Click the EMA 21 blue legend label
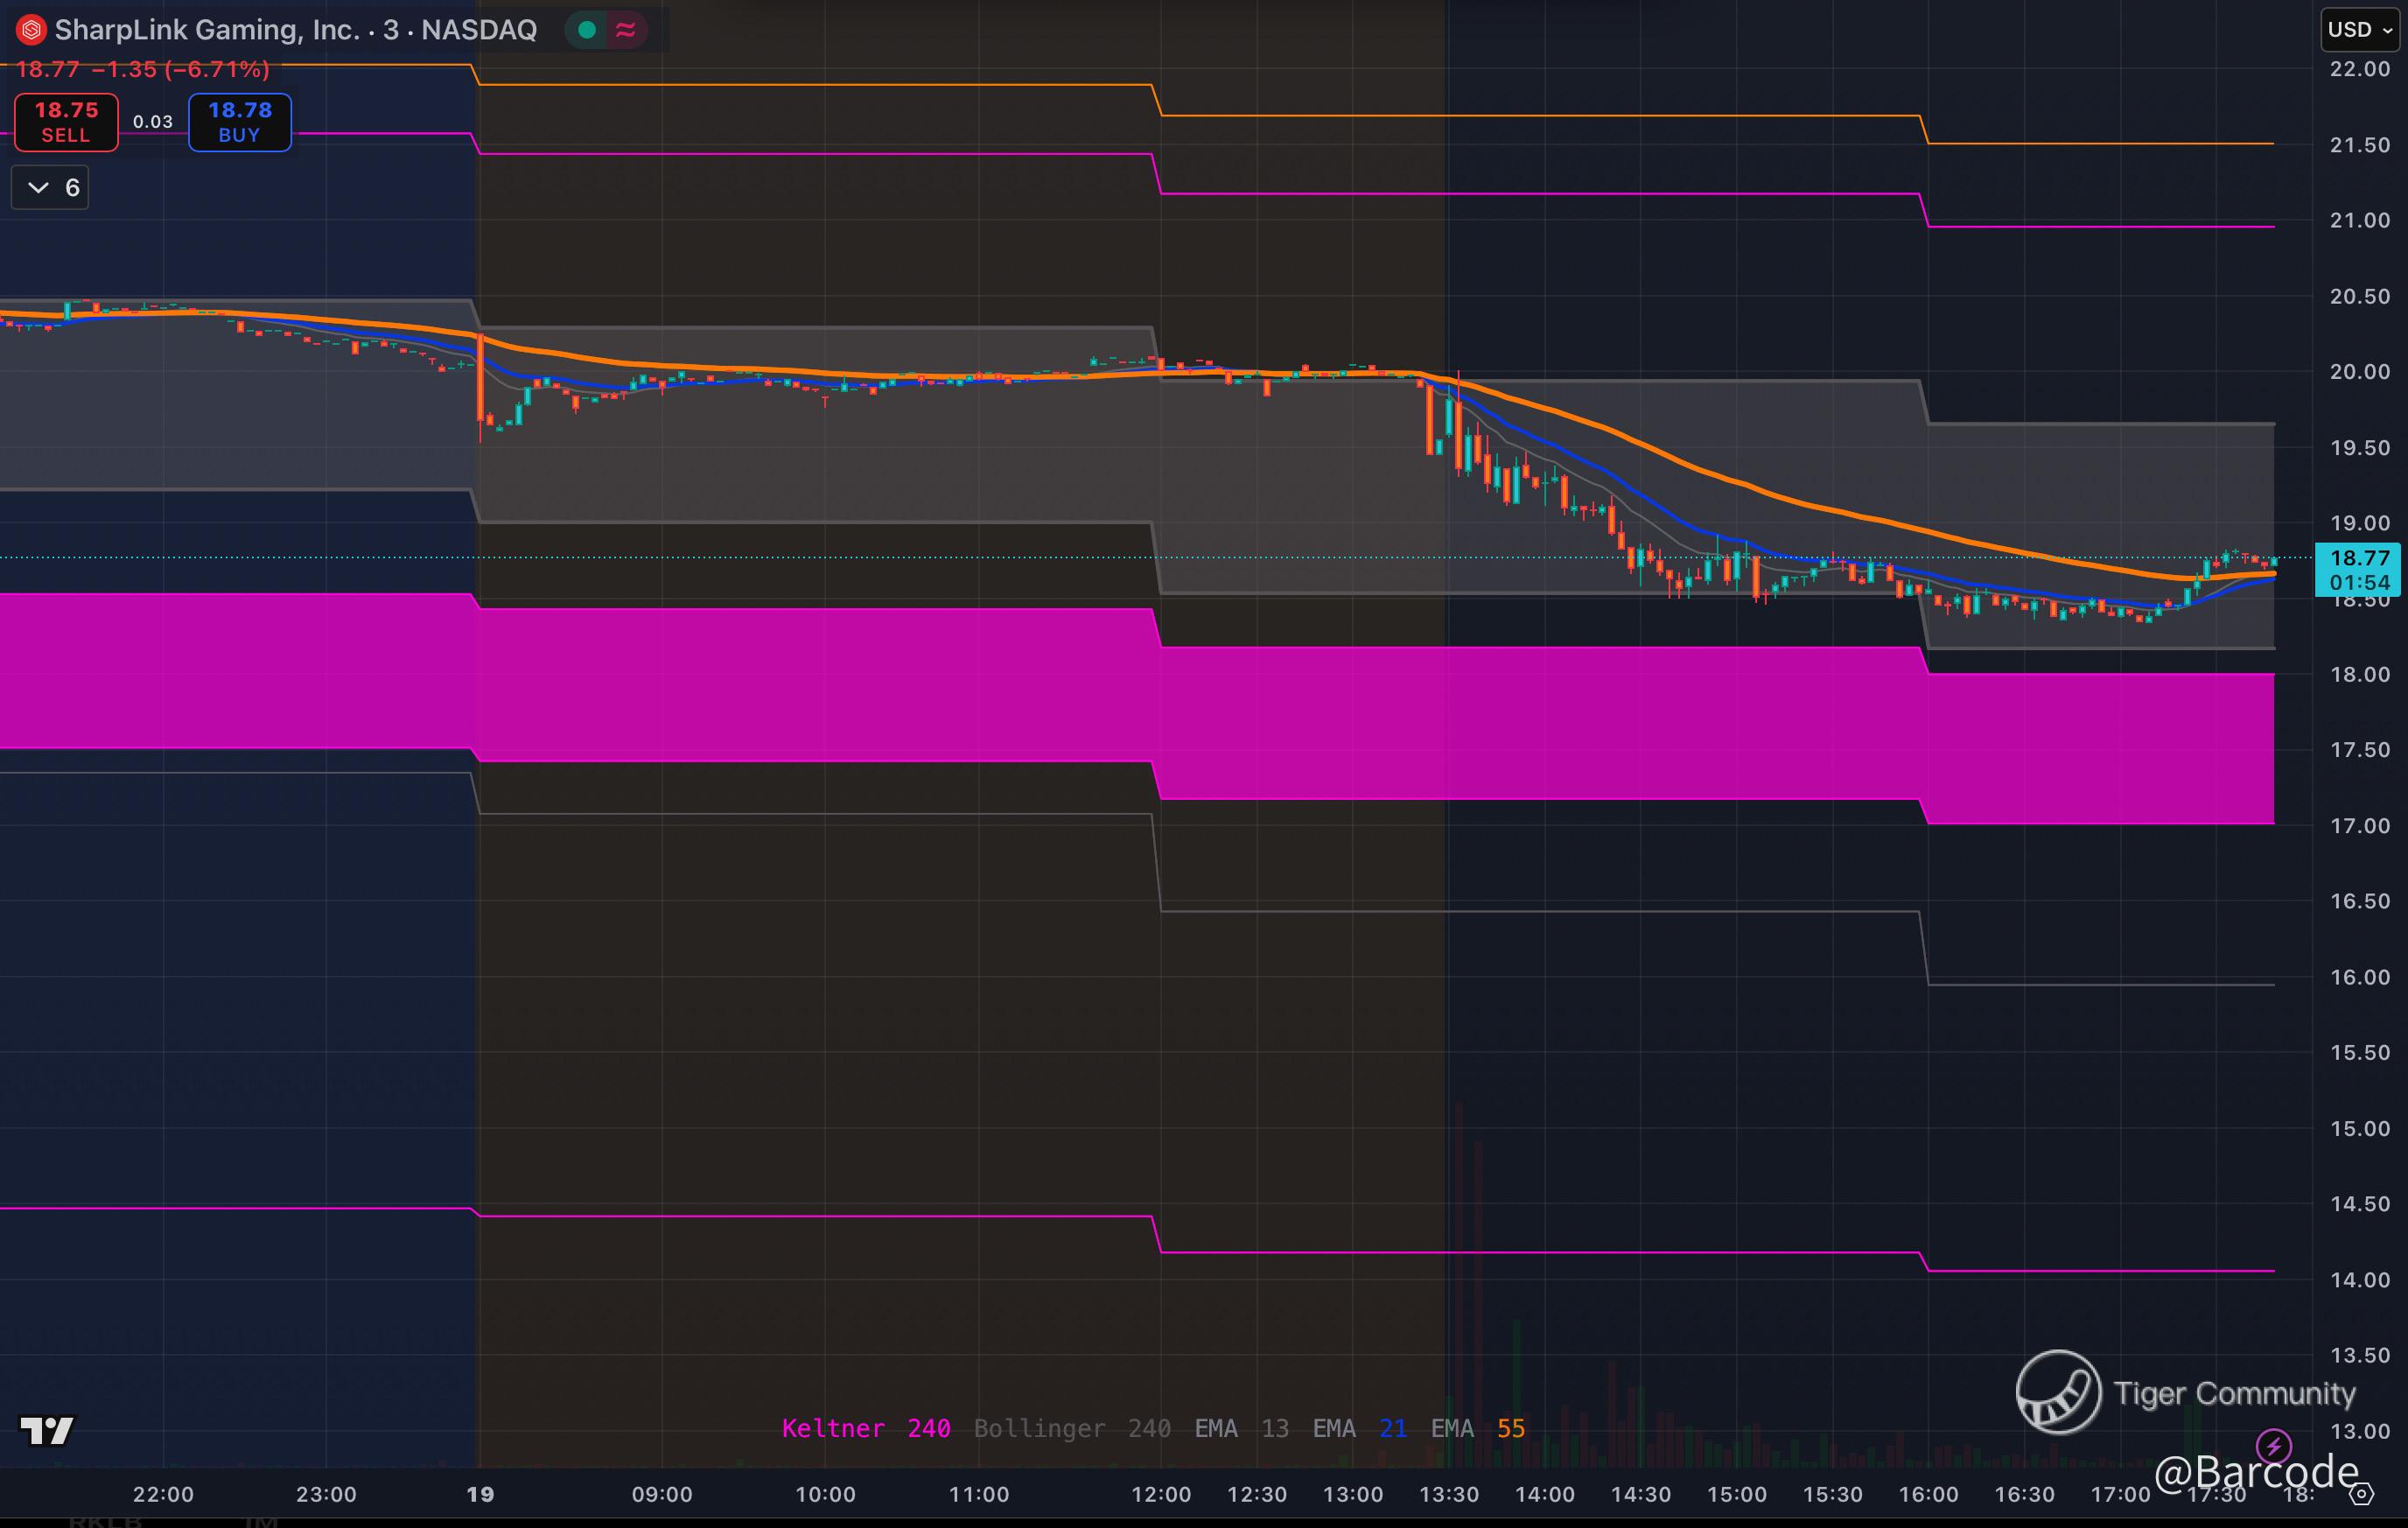 (x=1359, y=1428)
